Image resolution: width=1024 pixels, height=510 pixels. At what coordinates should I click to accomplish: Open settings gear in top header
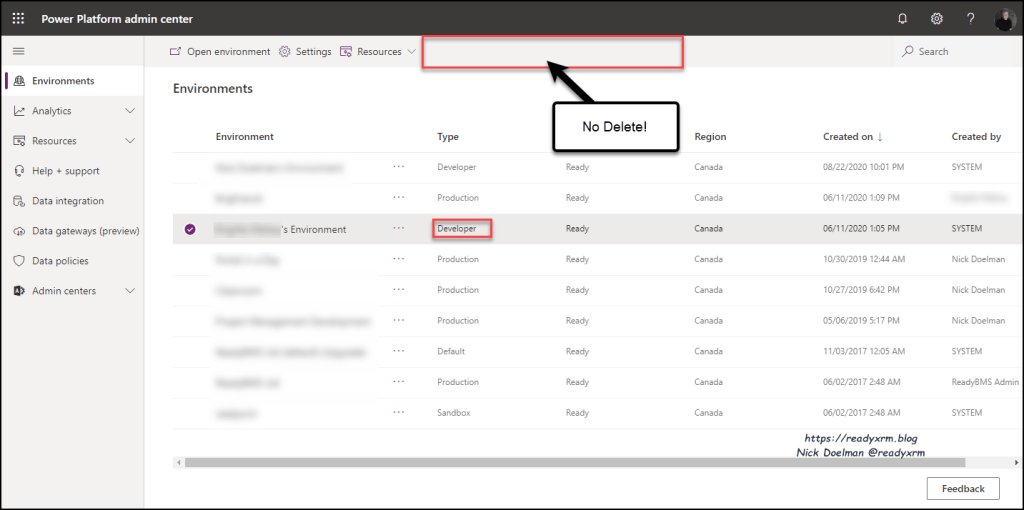(x=937, y=19)
